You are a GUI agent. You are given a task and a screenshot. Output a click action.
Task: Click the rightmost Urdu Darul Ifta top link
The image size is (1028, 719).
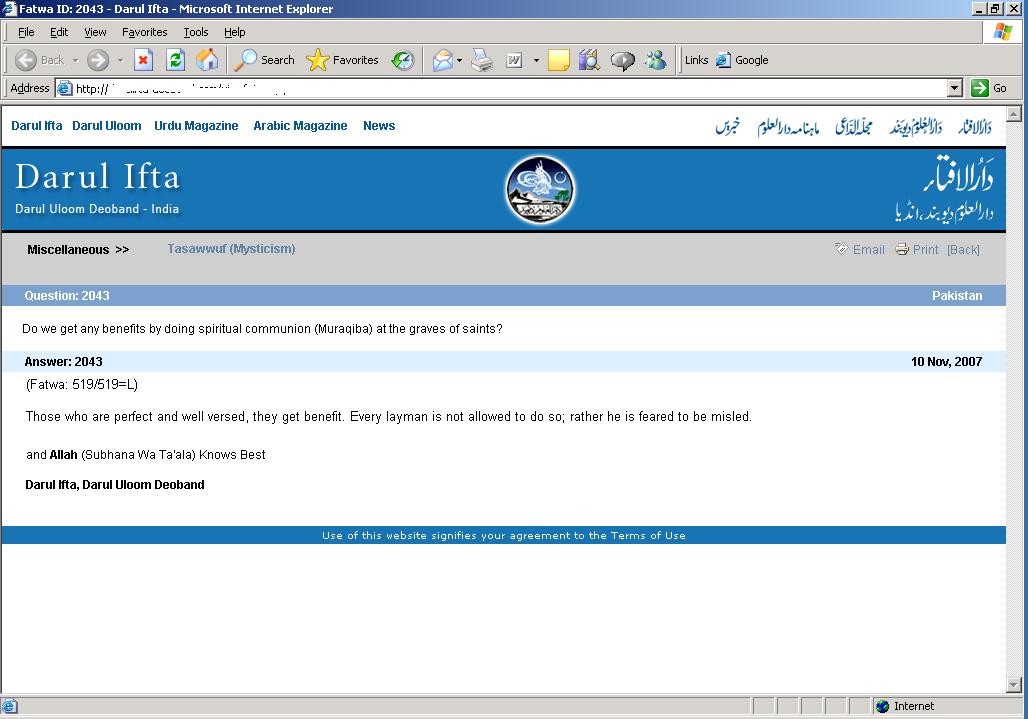(975, 126)
